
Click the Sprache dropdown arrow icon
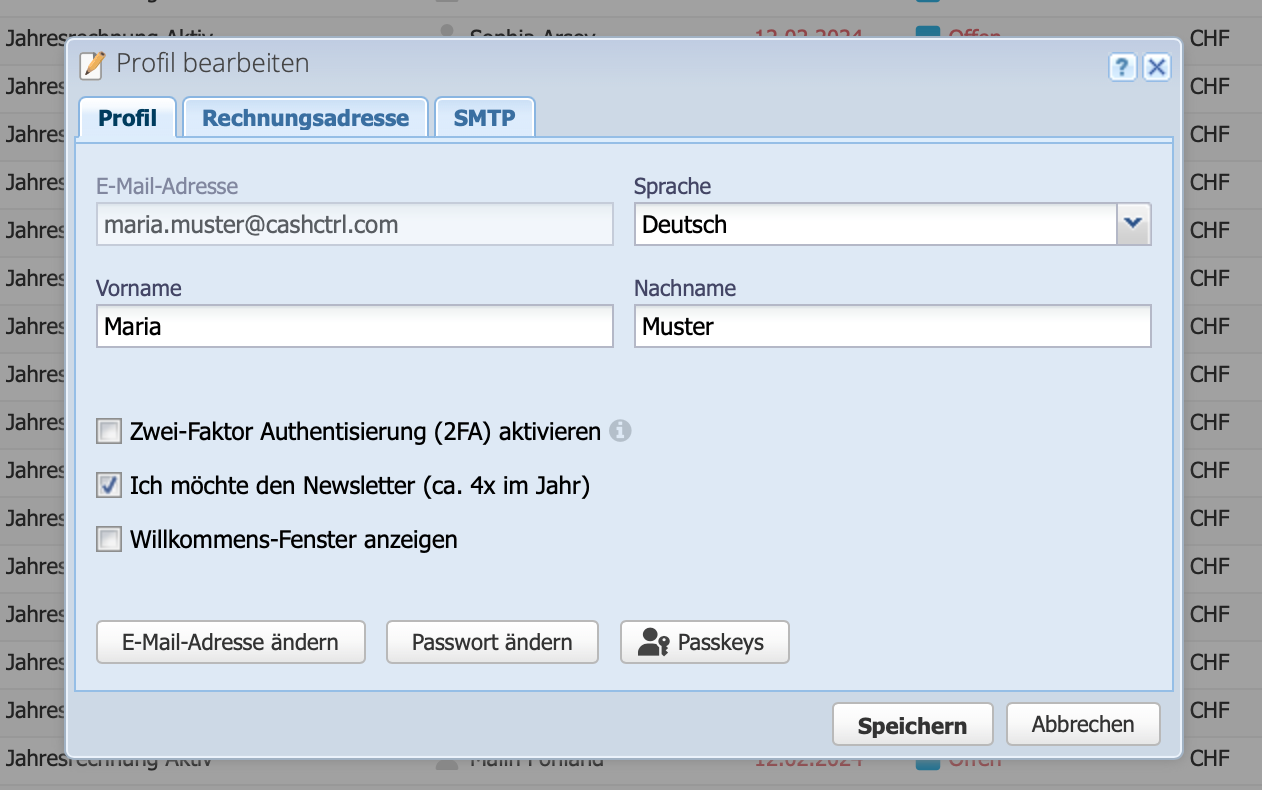[1135, 224]
